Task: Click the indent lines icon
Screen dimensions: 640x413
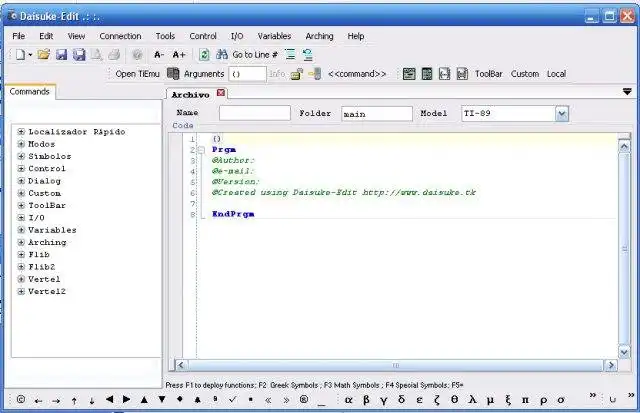Action: [x=290, y=54]
